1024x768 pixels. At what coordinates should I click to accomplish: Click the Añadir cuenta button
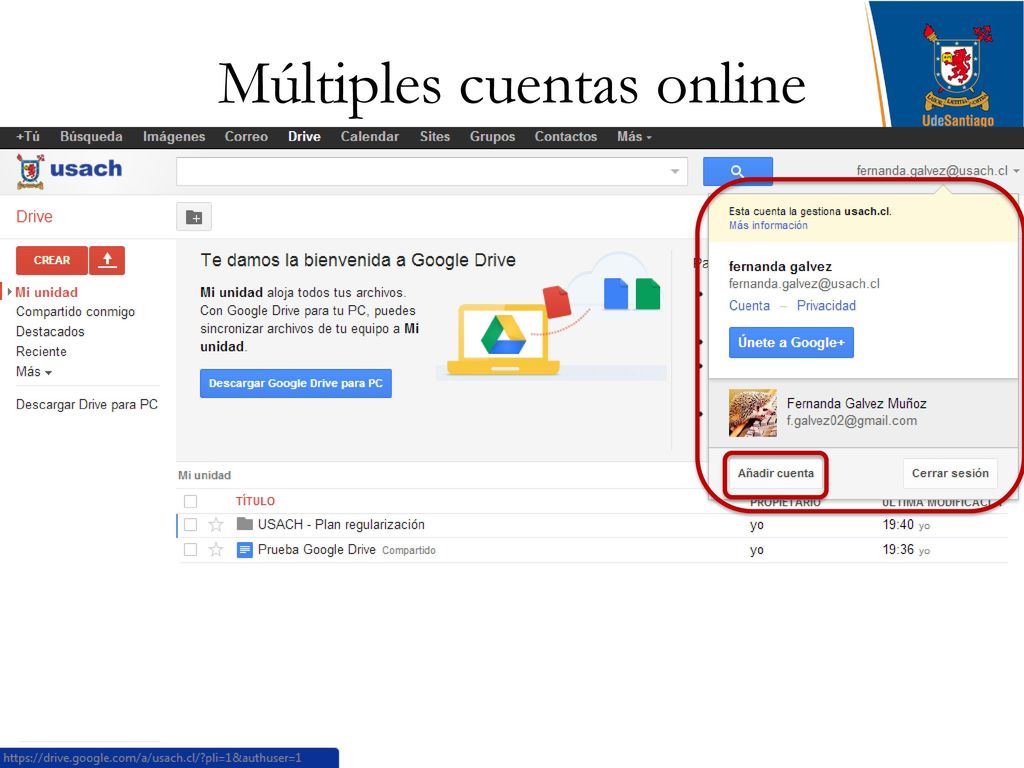click(776, 473)
